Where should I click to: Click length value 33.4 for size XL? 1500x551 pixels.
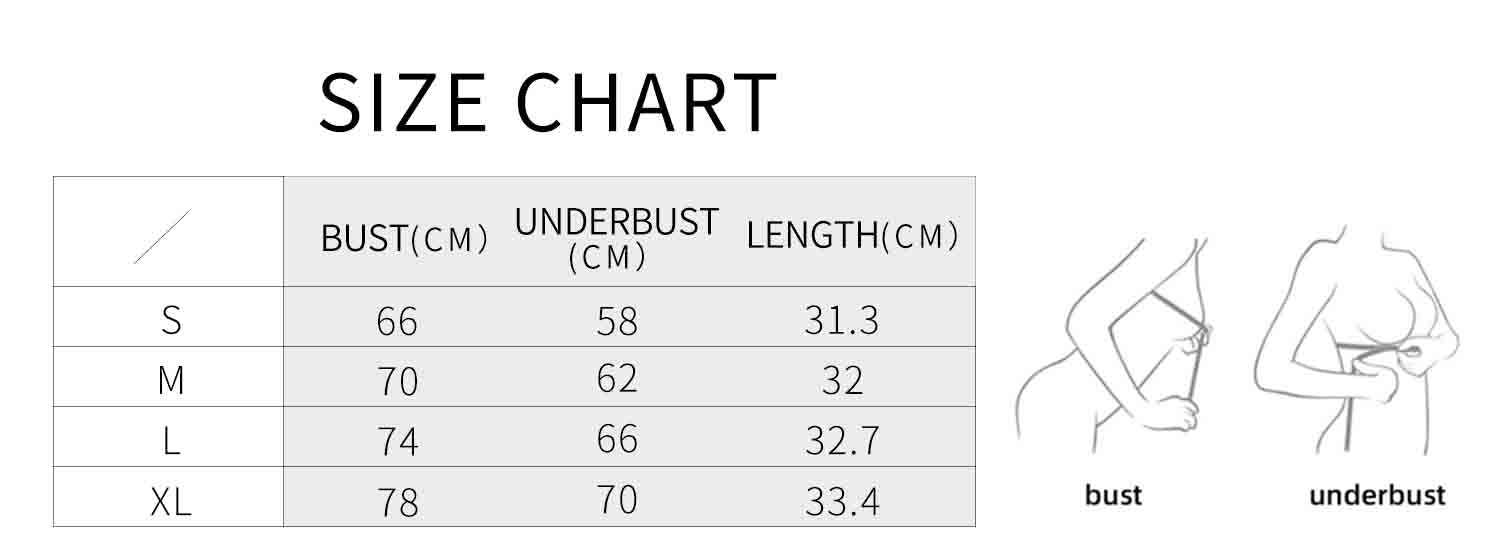click(x=842, y=501)
